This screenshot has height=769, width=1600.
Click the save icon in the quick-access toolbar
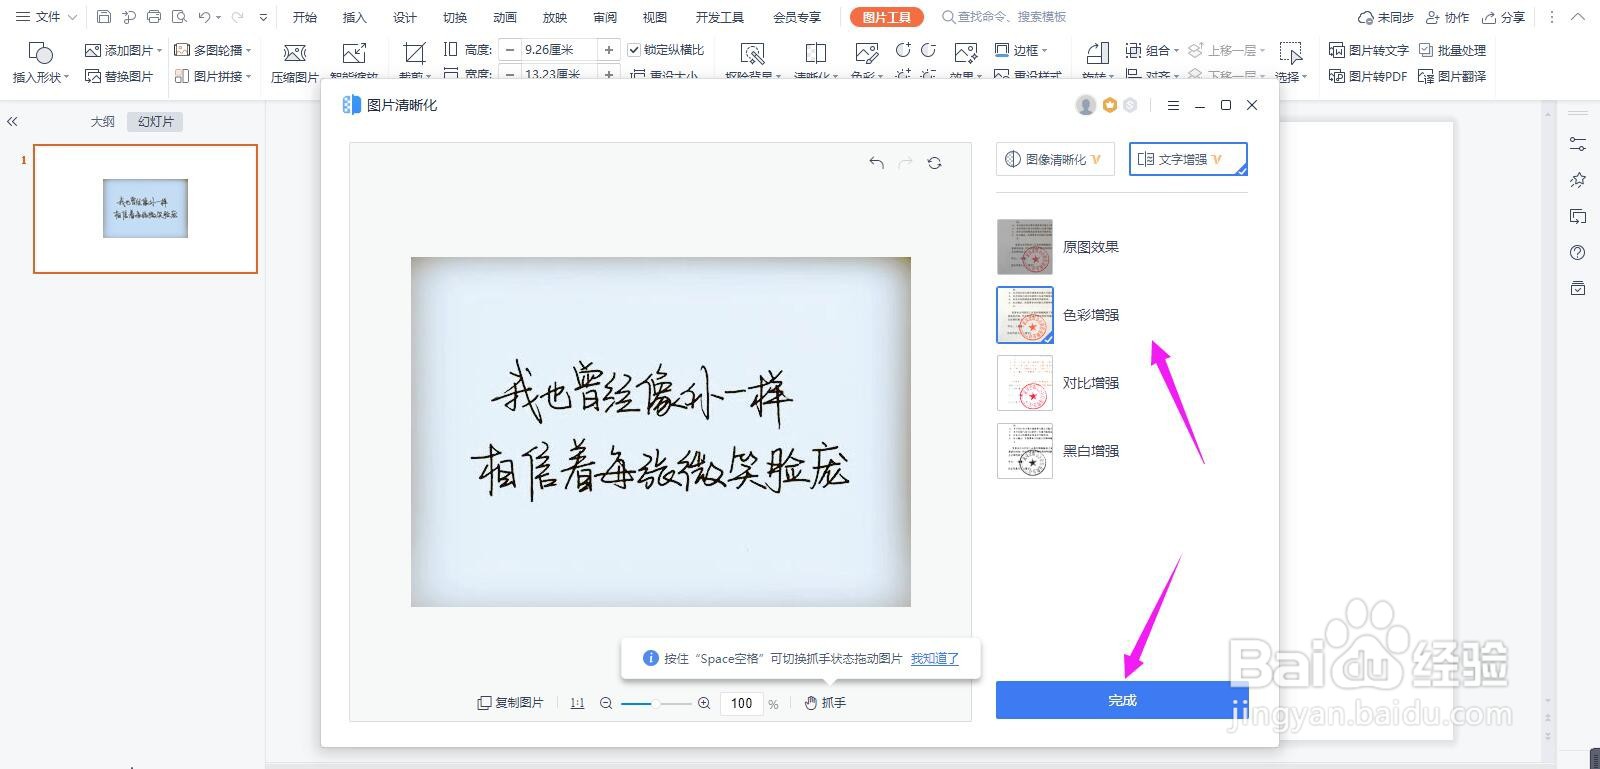pos(104,17)
